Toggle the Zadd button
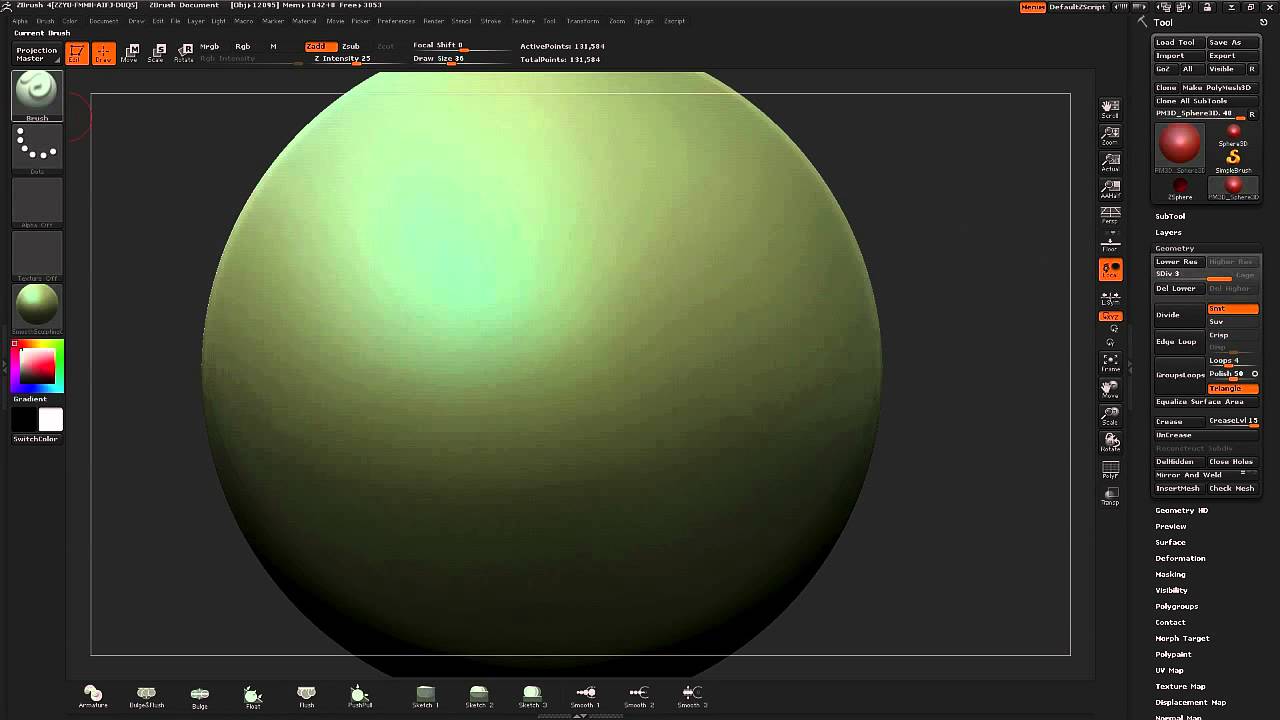This screenshot has width=1280, height=720. (320, 46)
